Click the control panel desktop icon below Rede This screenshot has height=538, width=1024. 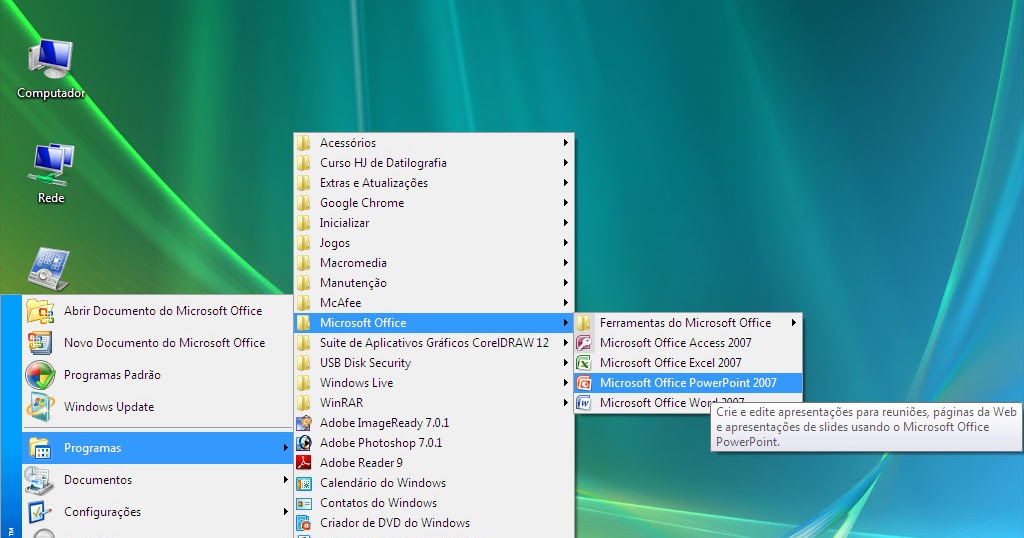tap(49, 268)
